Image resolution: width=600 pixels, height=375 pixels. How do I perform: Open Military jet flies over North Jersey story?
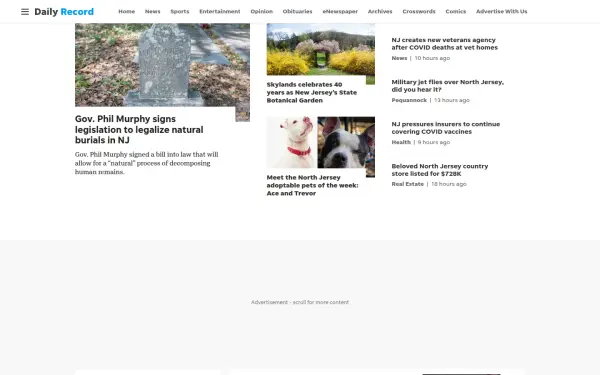(448, 86)
